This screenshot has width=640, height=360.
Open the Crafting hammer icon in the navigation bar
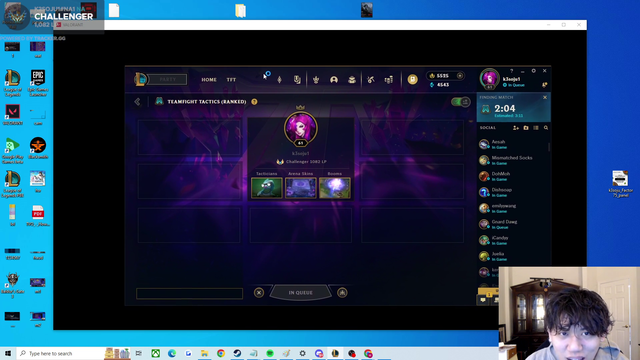371,80
